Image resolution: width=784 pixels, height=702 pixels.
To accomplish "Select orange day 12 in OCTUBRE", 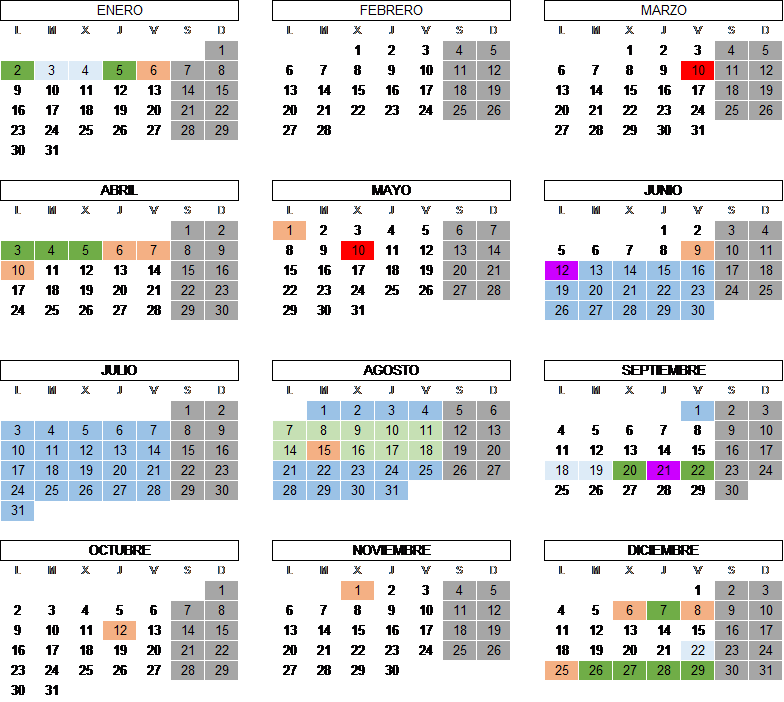I will pos(120,630).
